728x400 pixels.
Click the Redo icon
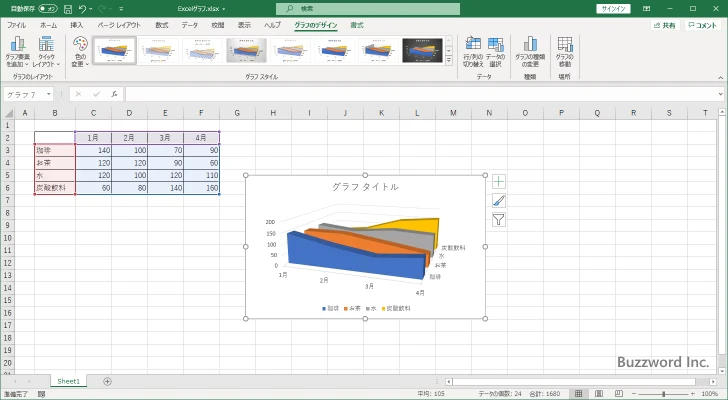(103, 9)
